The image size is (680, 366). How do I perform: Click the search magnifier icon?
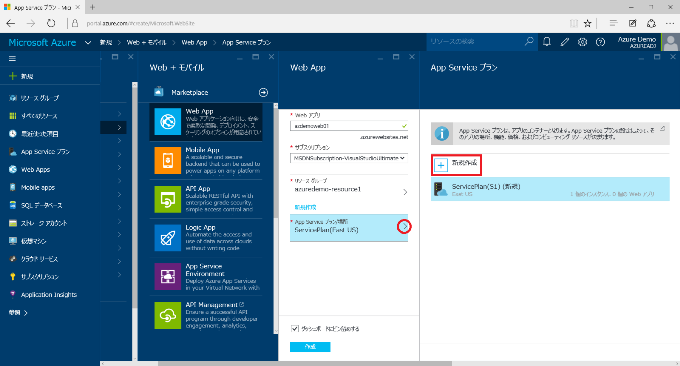tap(529, 42)
